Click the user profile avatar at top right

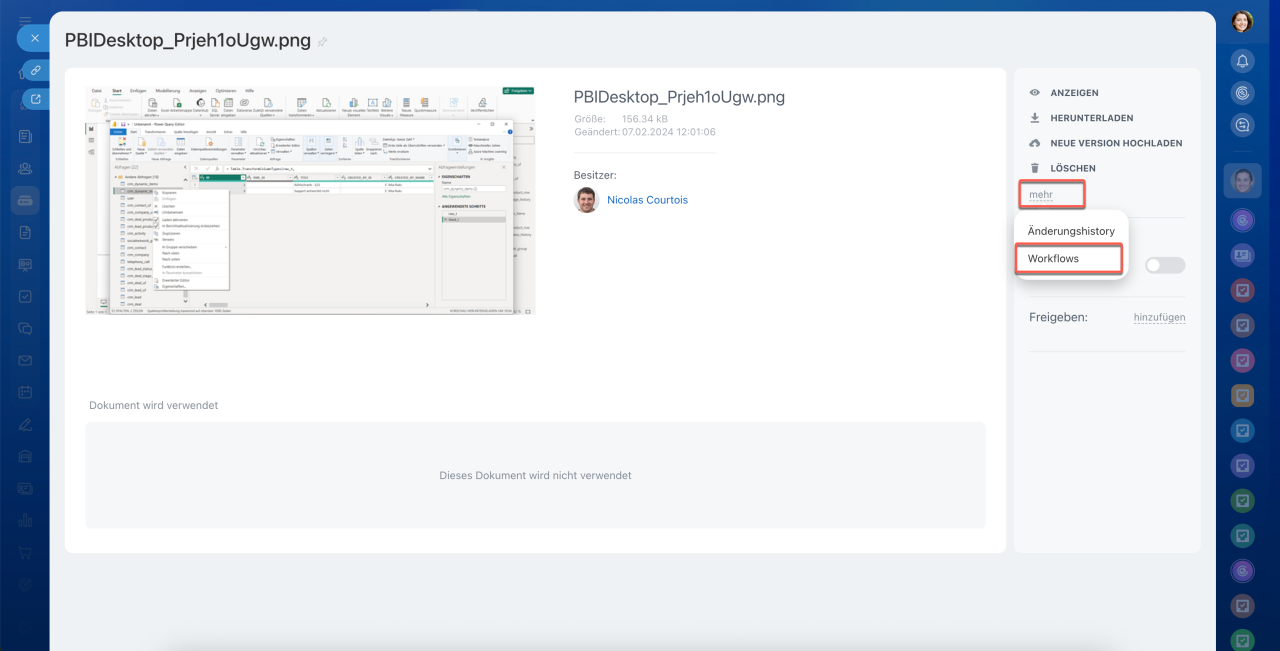[1242, 22]
